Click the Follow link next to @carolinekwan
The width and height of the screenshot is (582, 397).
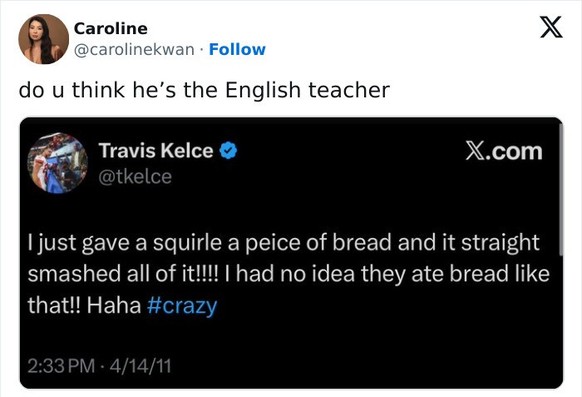pyautogui.click(x=237, y=49)
